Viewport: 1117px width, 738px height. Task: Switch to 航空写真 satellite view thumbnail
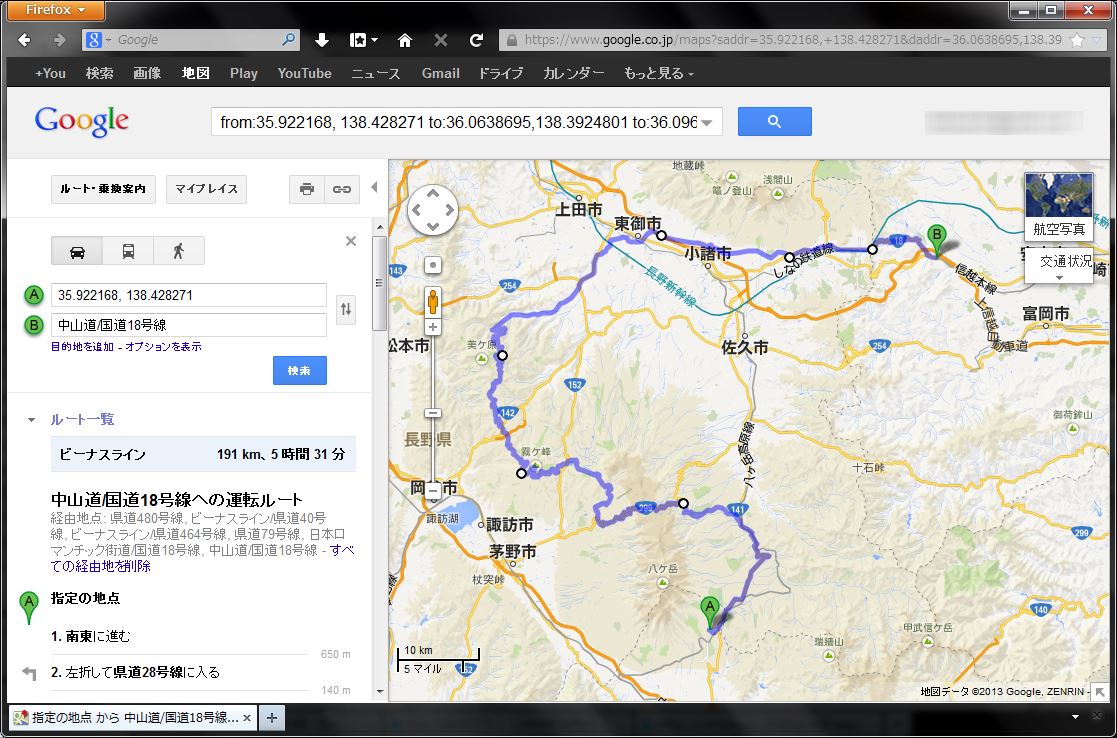click(x=1059, y=207)
